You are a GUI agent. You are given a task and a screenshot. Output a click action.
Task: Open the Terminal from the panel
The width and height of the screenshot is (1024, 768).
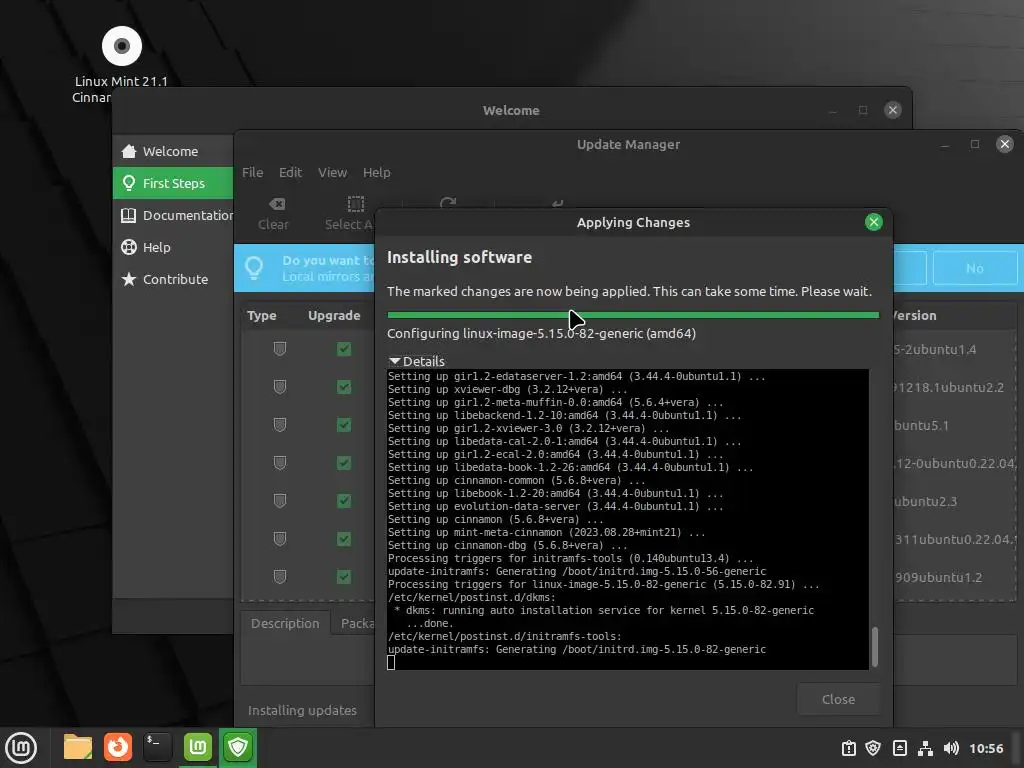click(158, 747)
